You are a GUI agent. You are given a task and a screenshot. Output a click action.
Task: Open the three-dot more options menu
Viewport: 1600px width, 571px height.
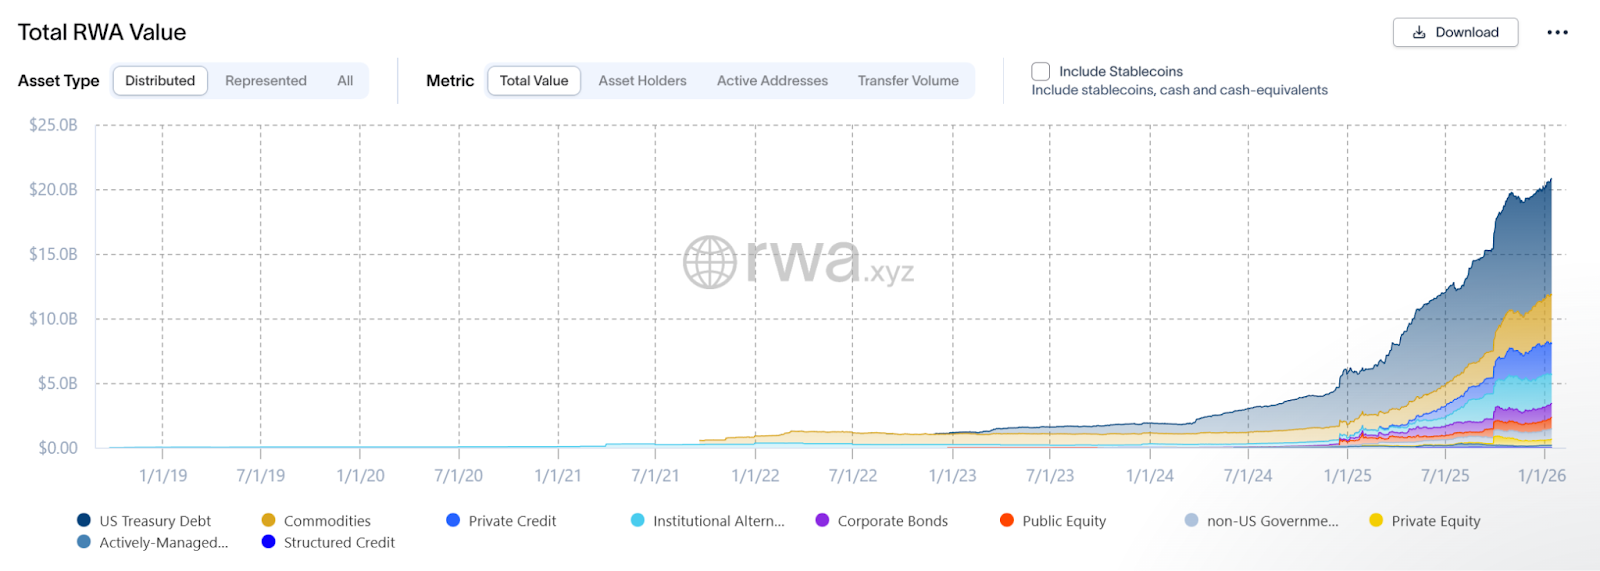[1557, 32]
